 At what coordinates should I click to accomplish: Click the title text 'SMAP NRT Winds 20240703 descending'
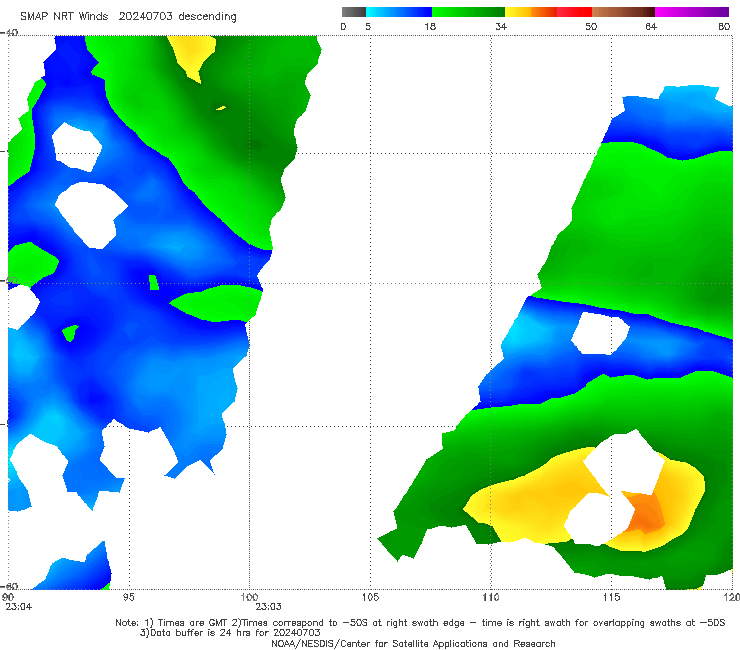click(x=128, y=17)
